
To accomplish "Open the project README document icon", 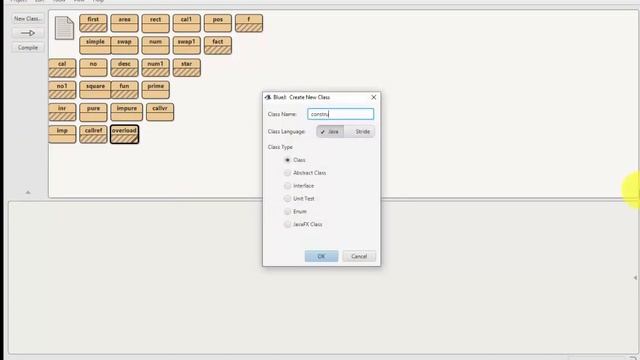I will tap(64, 28).
